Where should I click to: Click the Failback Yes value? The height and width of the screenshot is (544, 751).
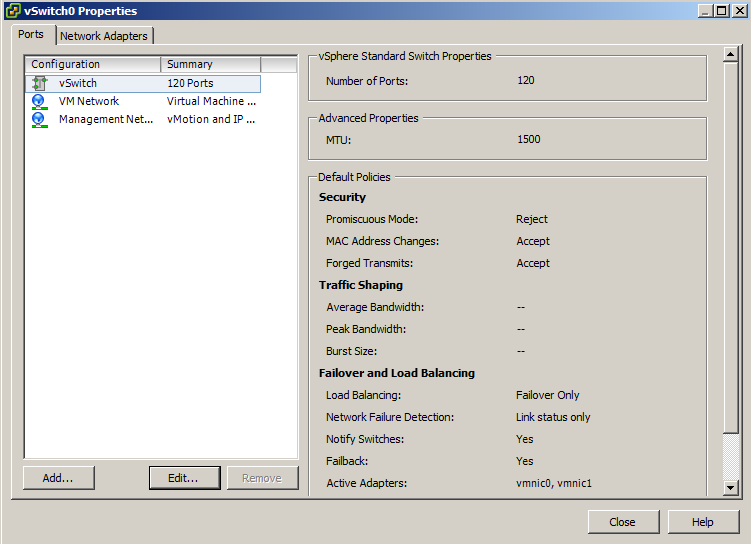(524, 462)
